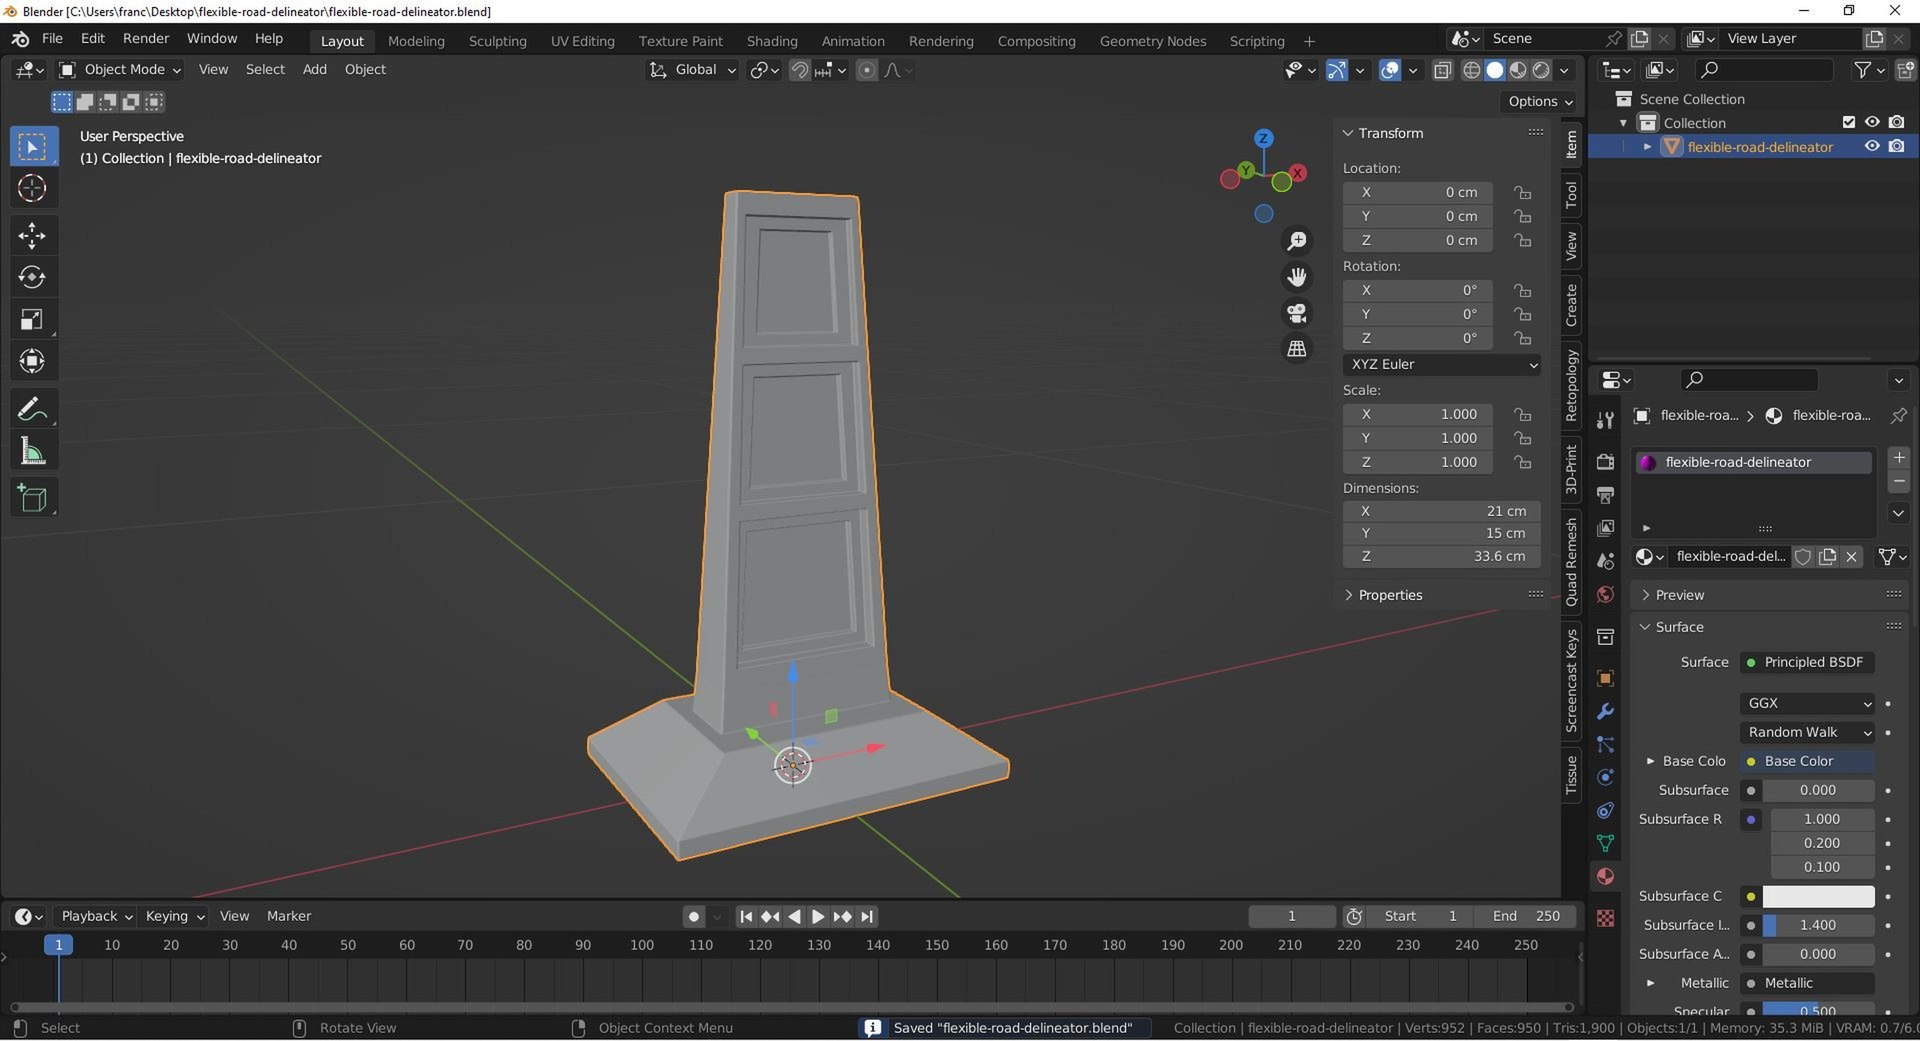This screenshot has width=1920, height=1041.
Task: Toggle X-ray display in viewport header
Action: coord(1442,70)
